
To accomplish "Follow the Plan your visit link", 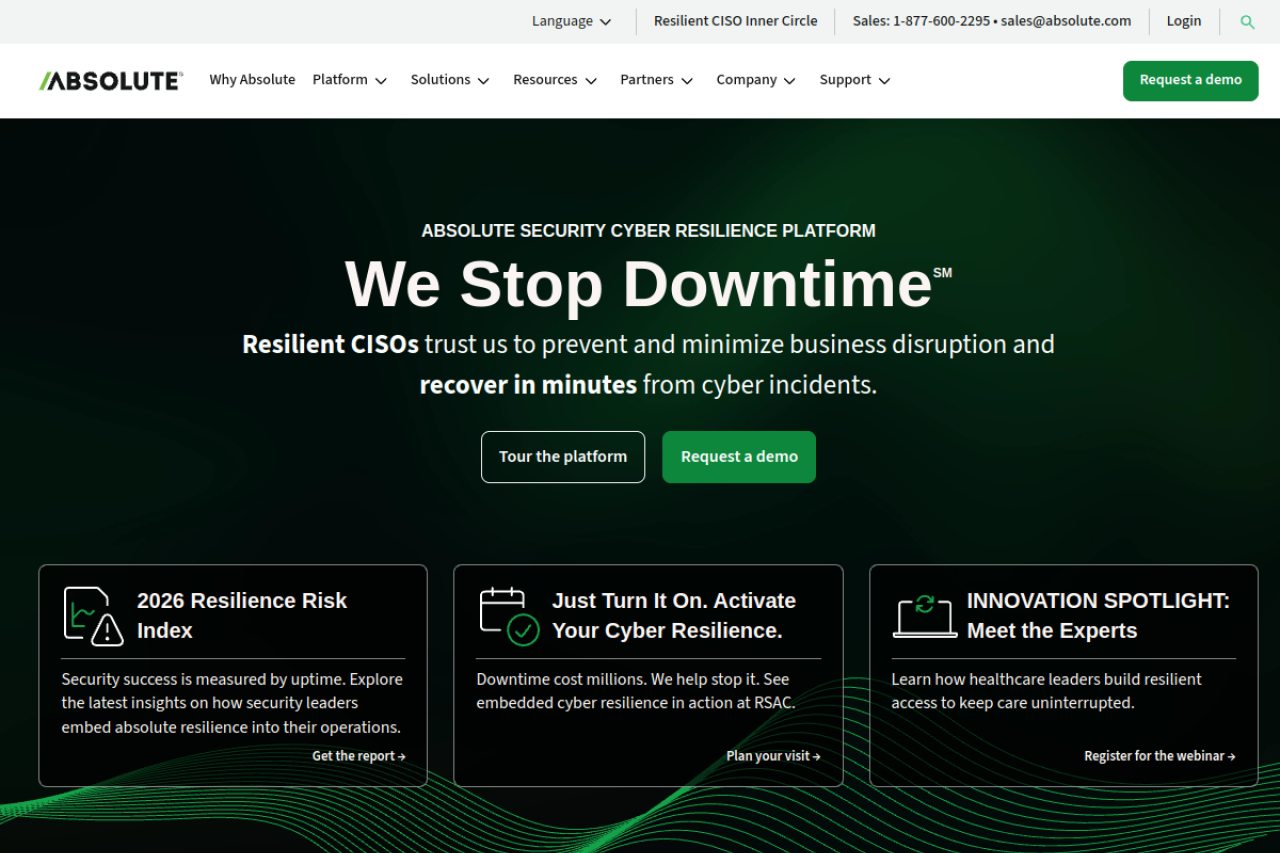I will pos(773,756).
